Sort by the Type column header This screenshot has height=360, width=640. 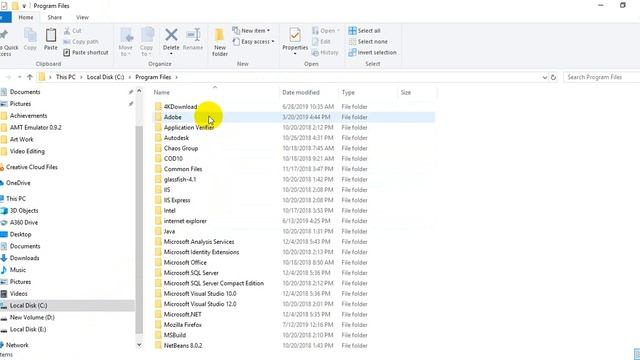348,93
